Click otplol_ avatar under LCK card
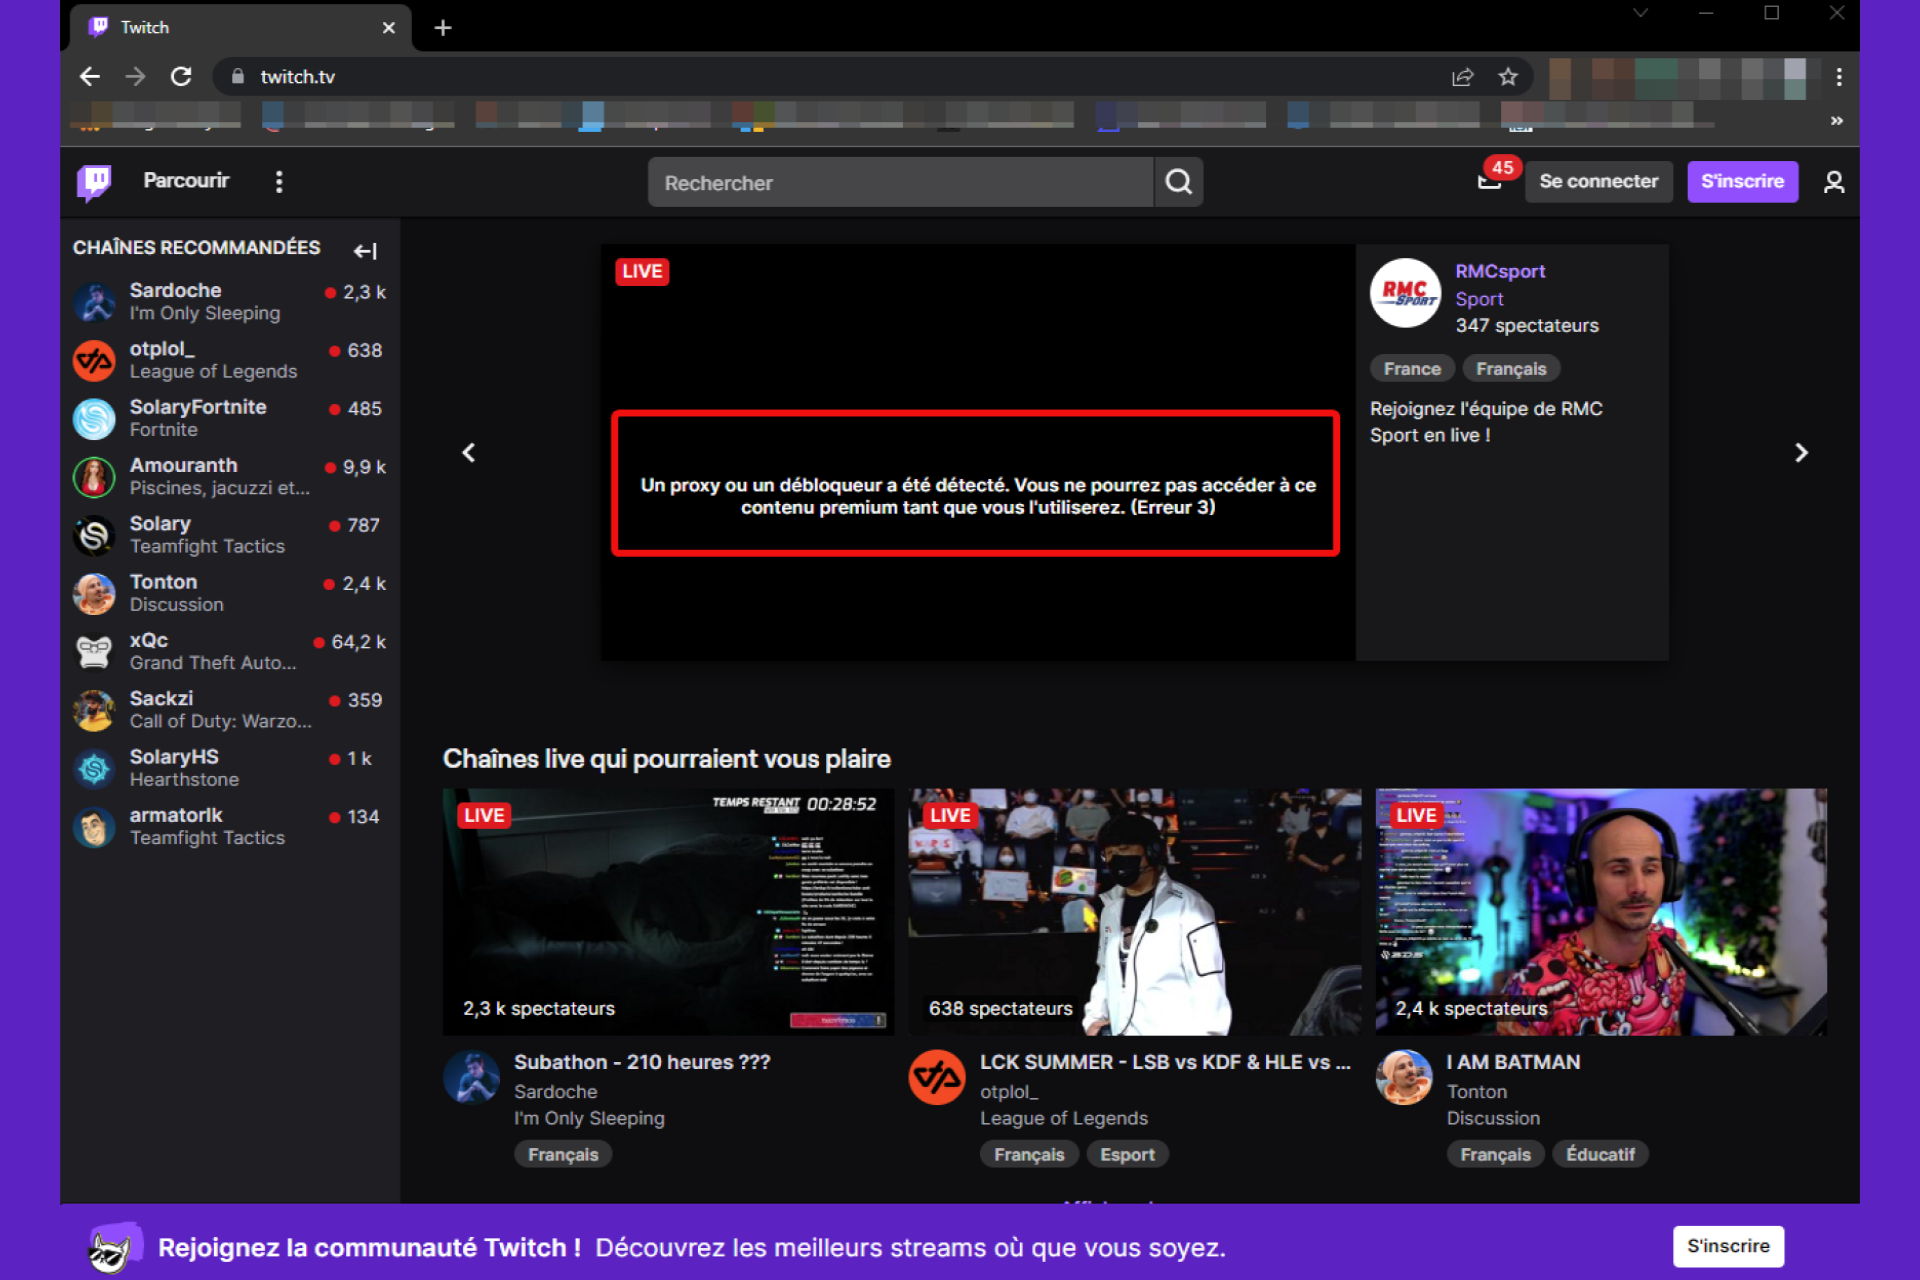The height and width of the screenshot is (1280, 1920). tap(937, 1077)
